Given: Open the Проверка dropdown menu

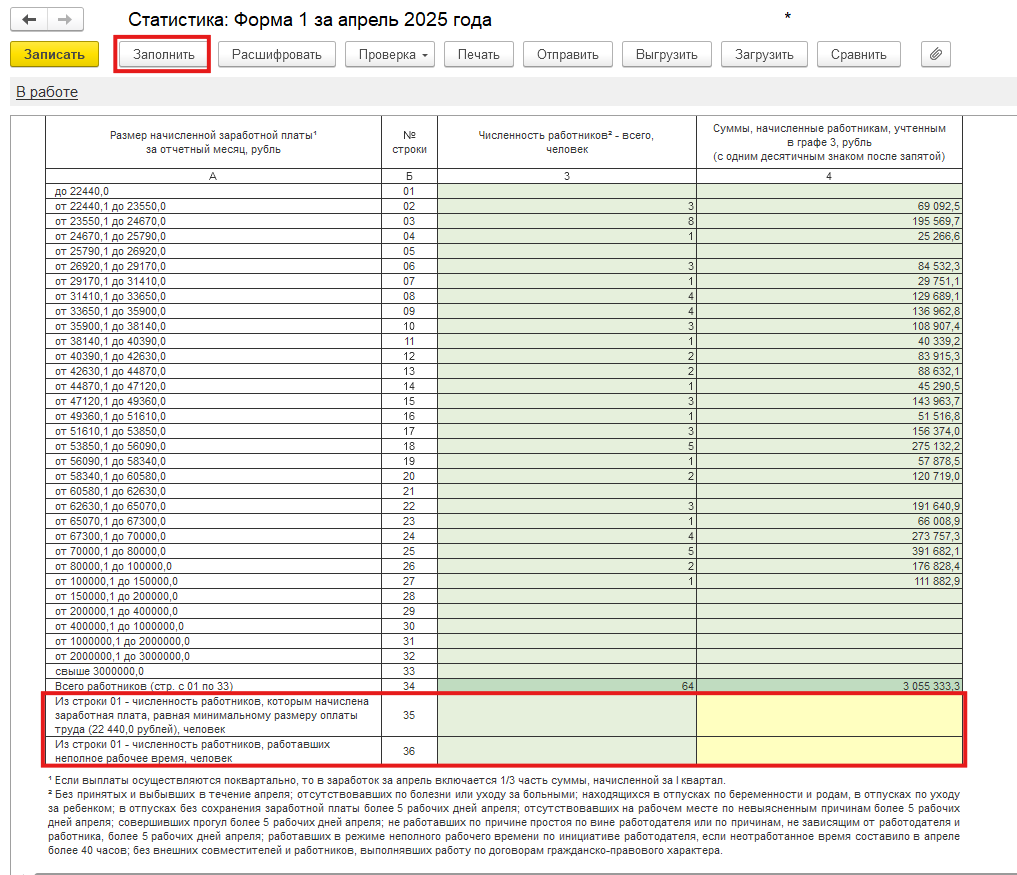Looking at the screenshot, I should [390, 54].
